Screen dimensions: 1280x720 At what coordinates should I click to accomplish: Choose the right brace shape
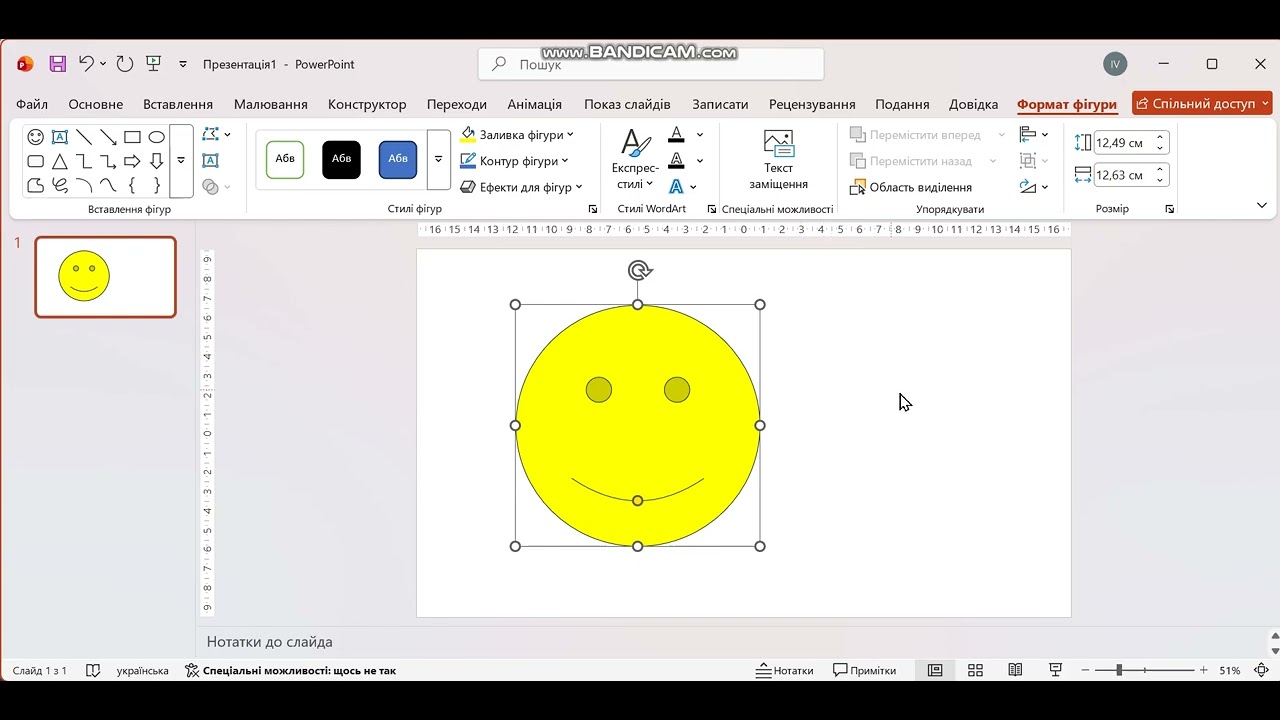tap(156, 185)
